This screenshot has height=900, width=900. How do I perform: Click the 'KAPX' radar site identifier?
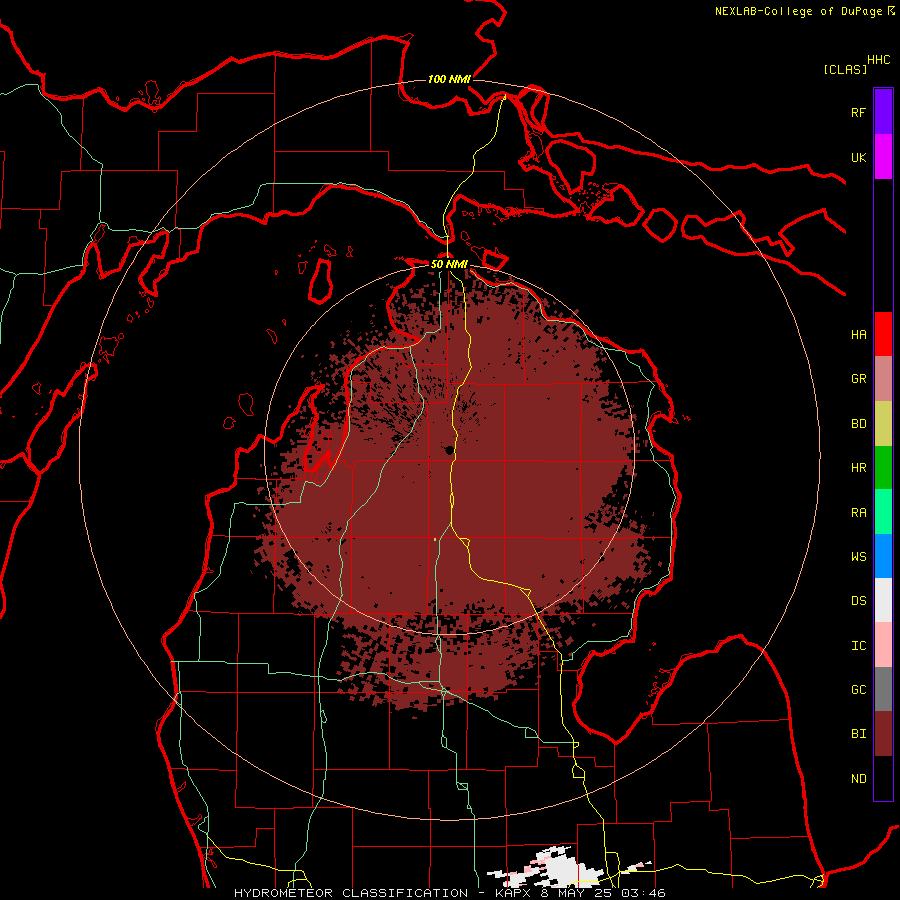pyautogui.click(x=514, y=893)
